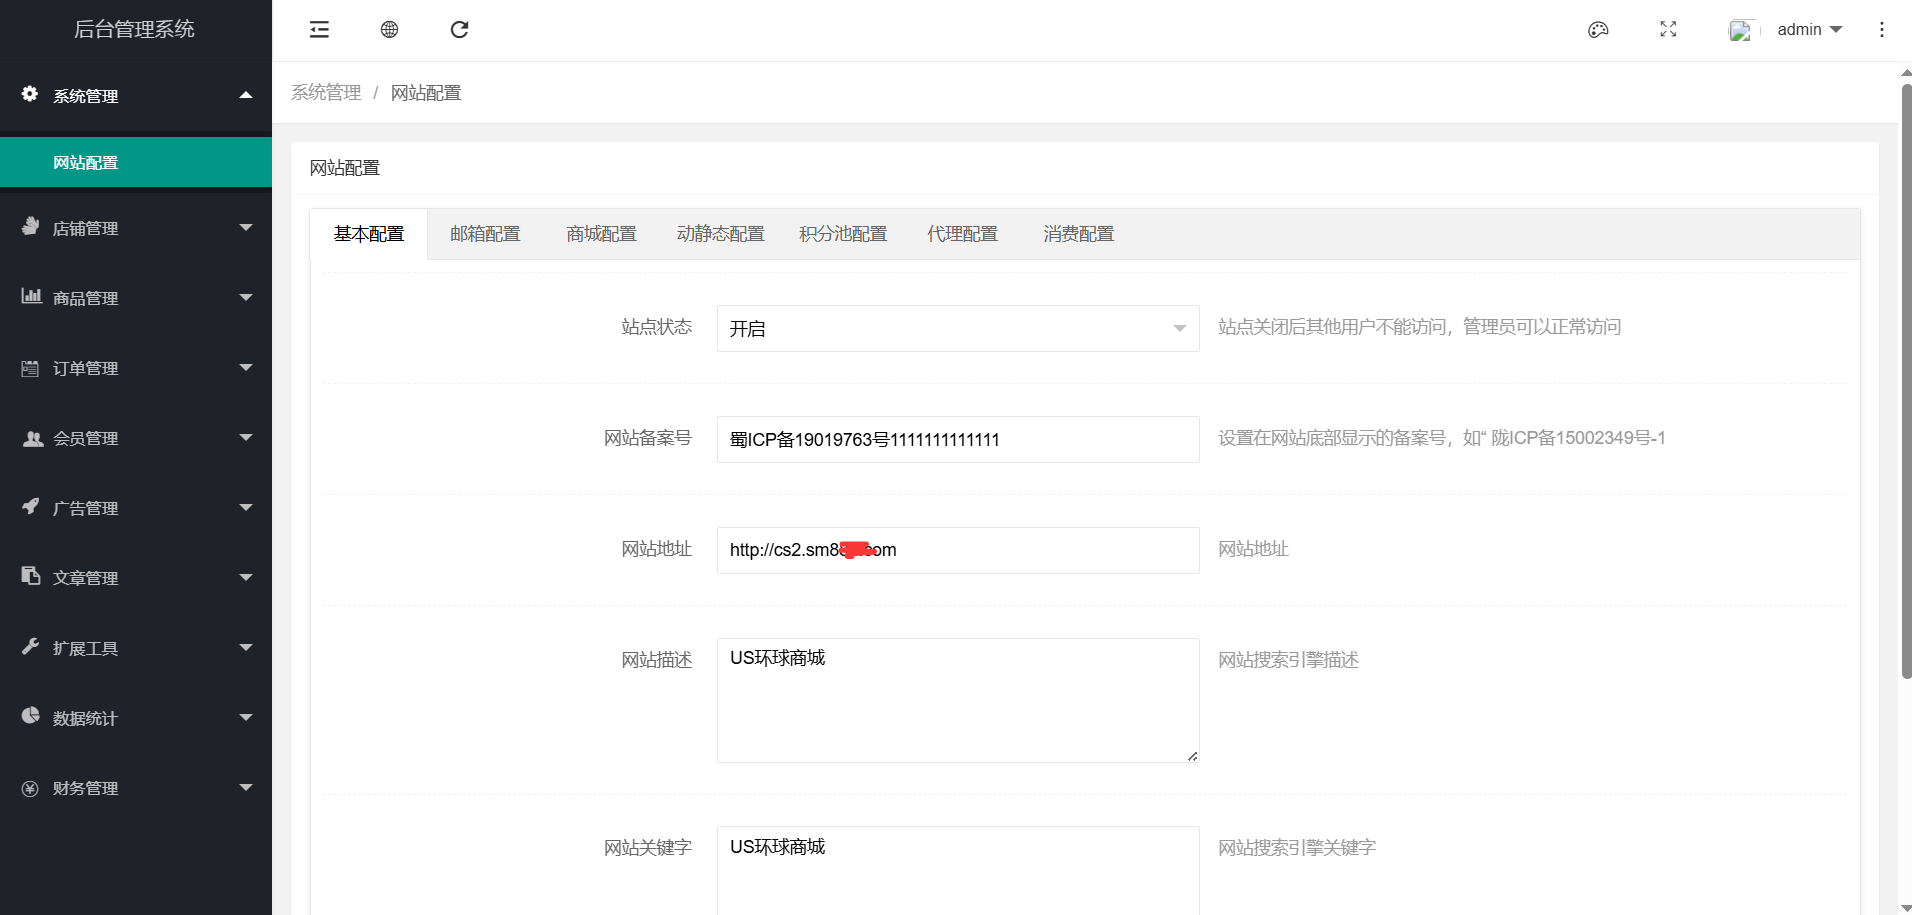Click the globe website icon in header
The width and height of the screenshot is (1912, 915).
point(389,30)
